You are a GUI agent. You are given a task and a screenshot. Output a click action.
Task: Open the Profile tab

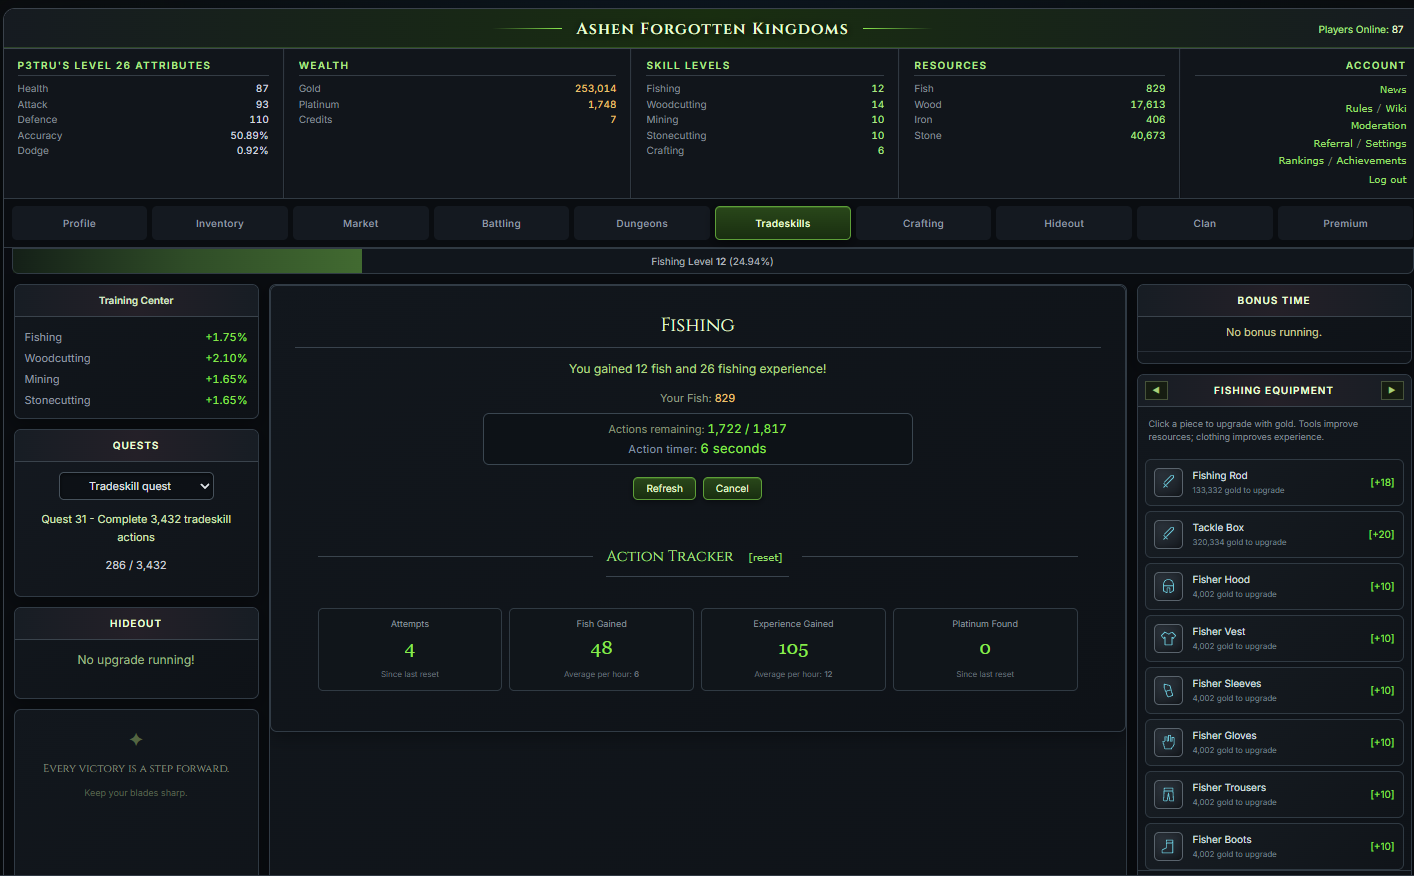(79, 223)
